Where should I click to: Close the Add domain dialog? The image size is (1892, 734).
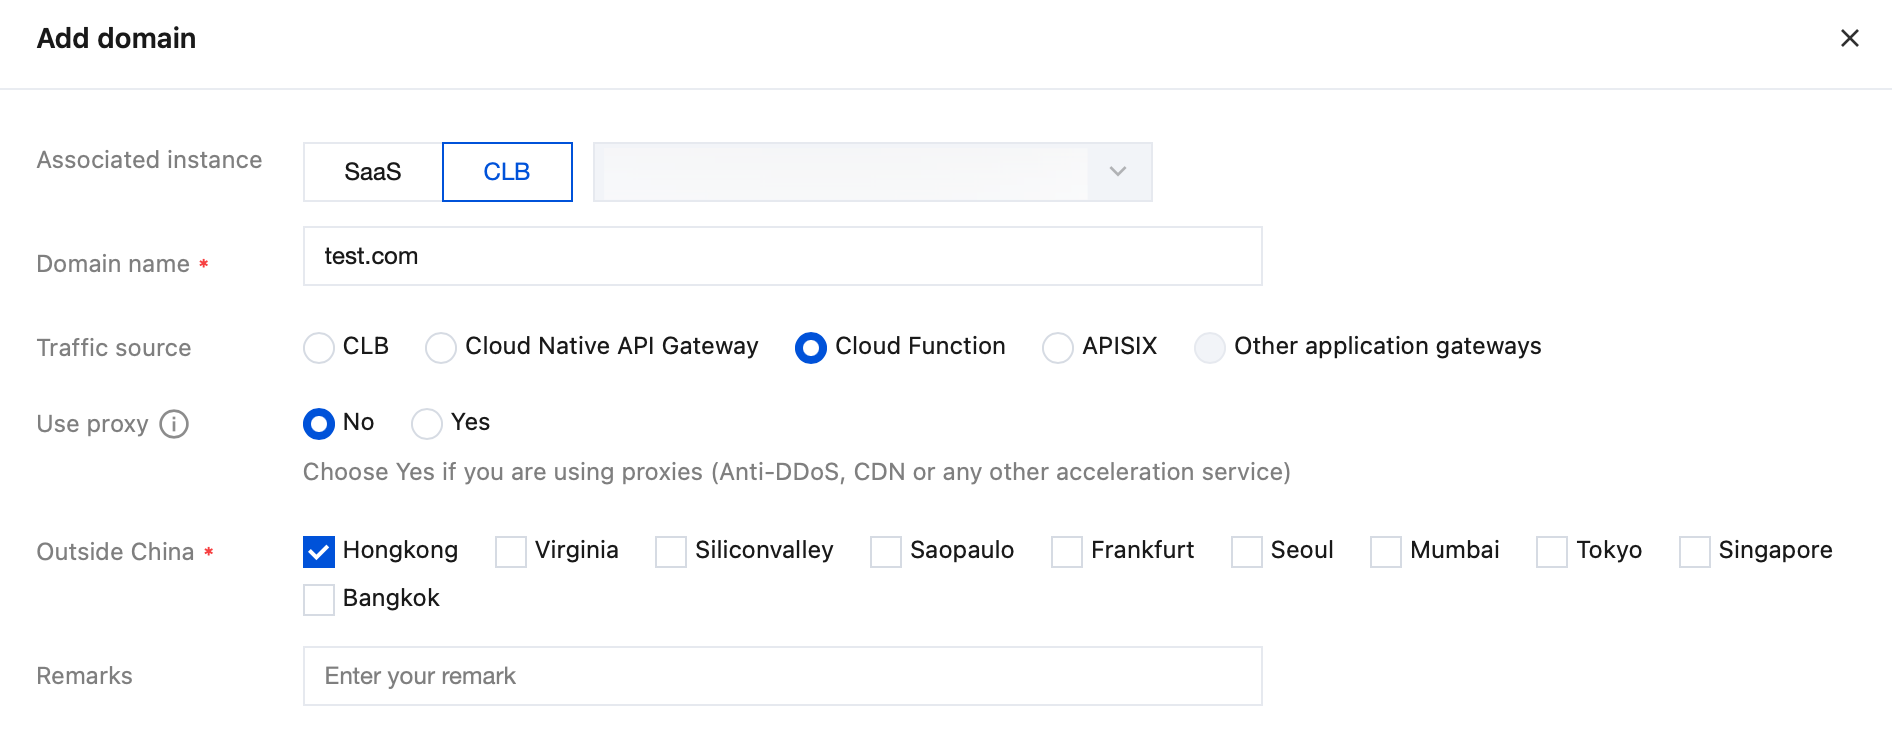pyautogui.click(x=1849, y=38)
